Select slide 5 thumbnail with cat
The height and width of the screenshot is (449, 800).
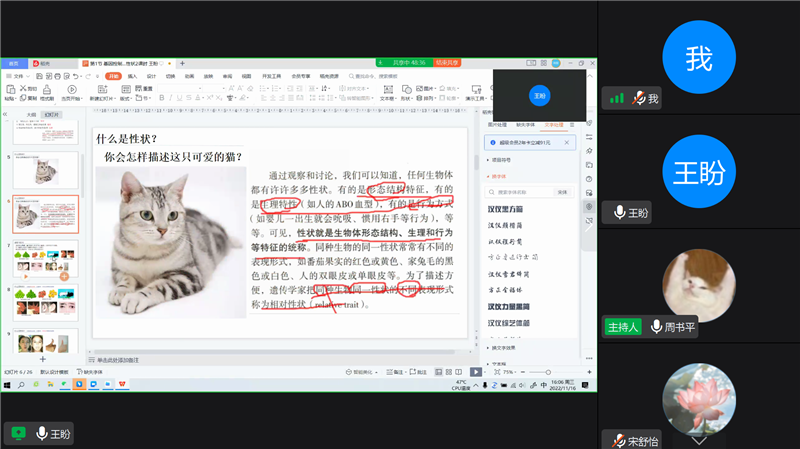[45, 170]
